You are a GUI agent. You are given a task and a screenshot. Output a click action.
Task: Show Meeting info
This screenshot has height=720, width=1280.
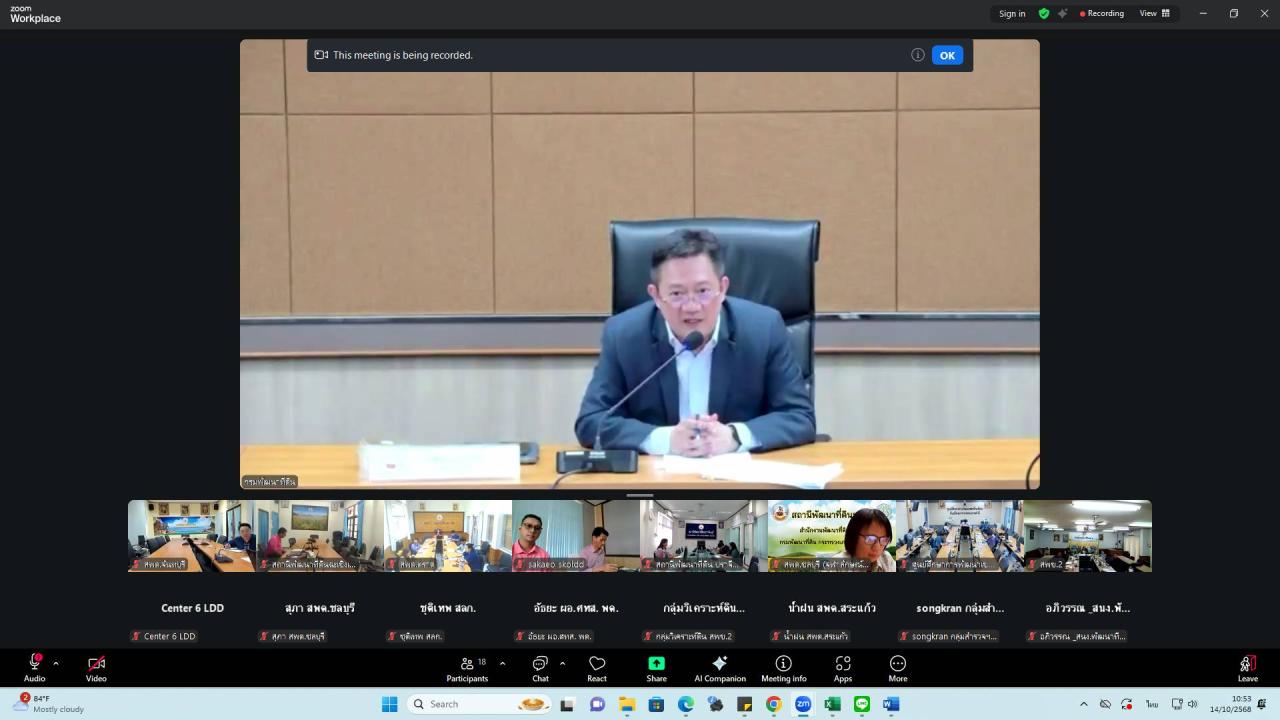coord(783,668)
